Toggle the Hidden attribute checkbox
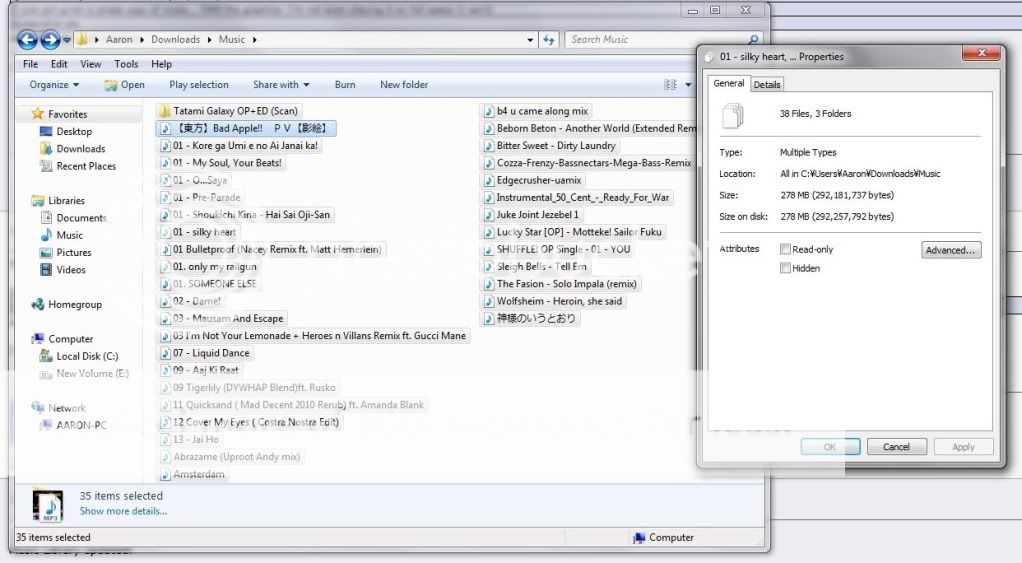Screen dimensions: 1022x563 coord(785,268)
